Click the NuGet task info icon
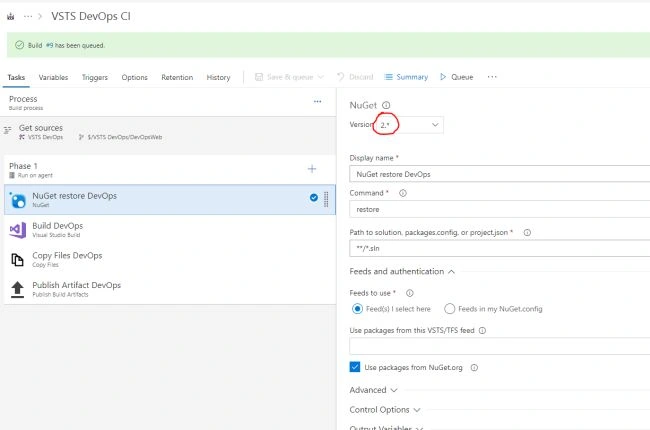 coord(386,105)
